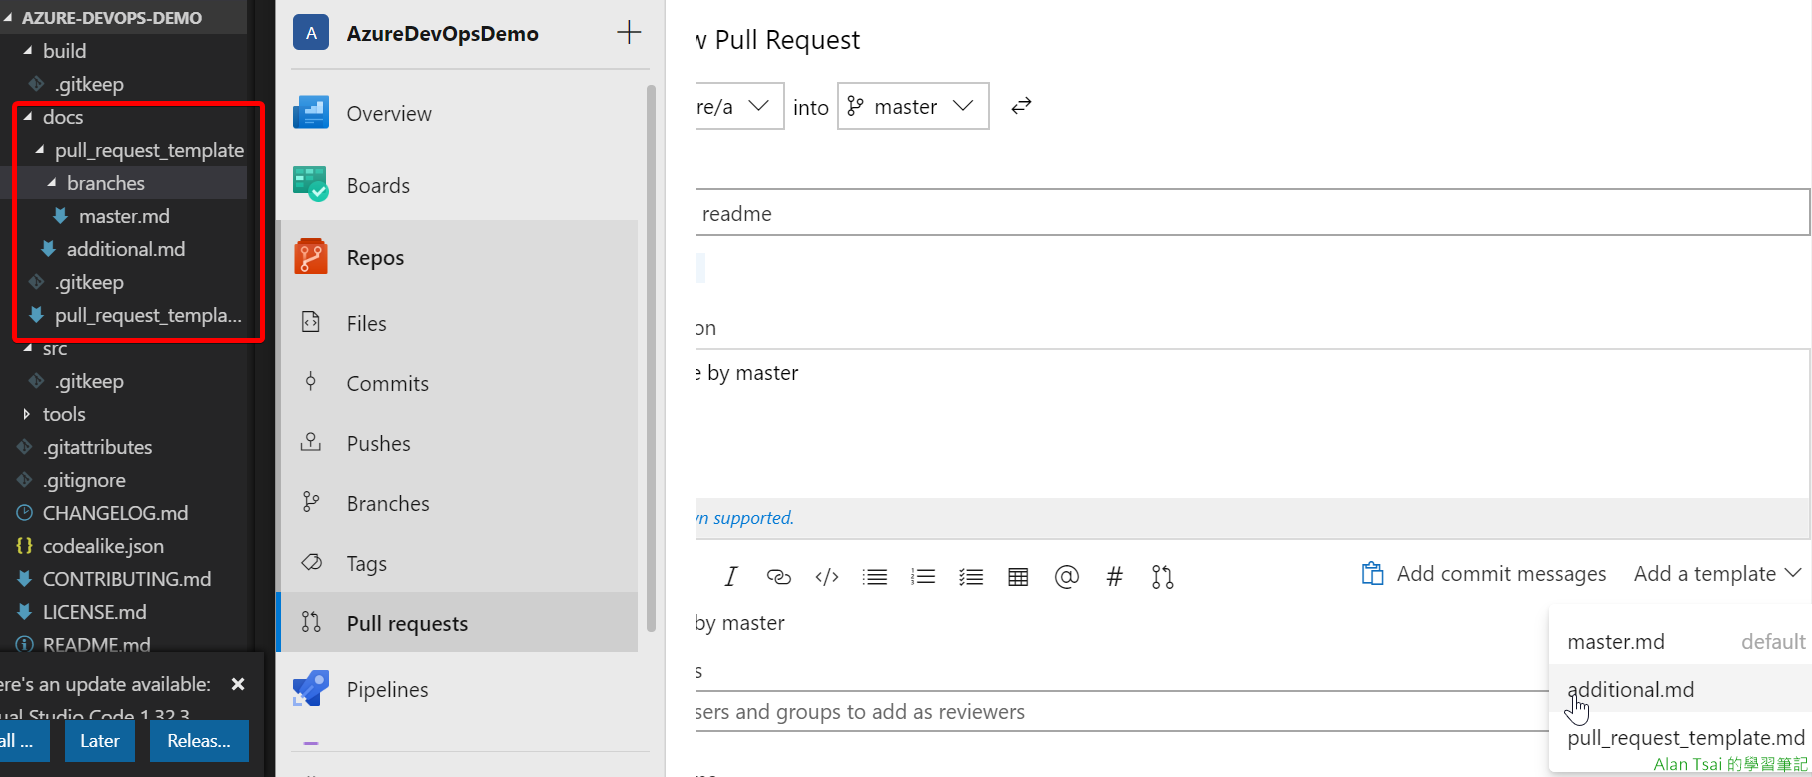Select additional.md template option

coord(1680,689)
